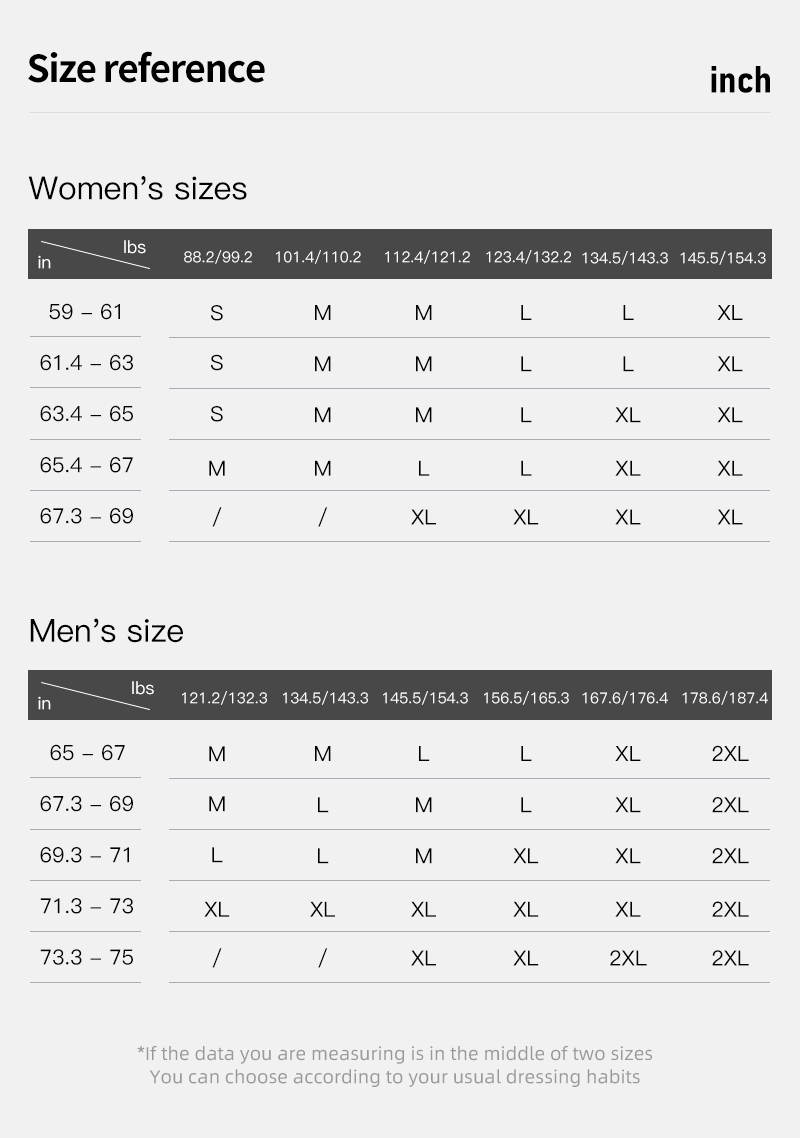Select the 101.4/110.2 lbs column header
800x1138 pixels.
pyautogui.click(x=318, y=257)
